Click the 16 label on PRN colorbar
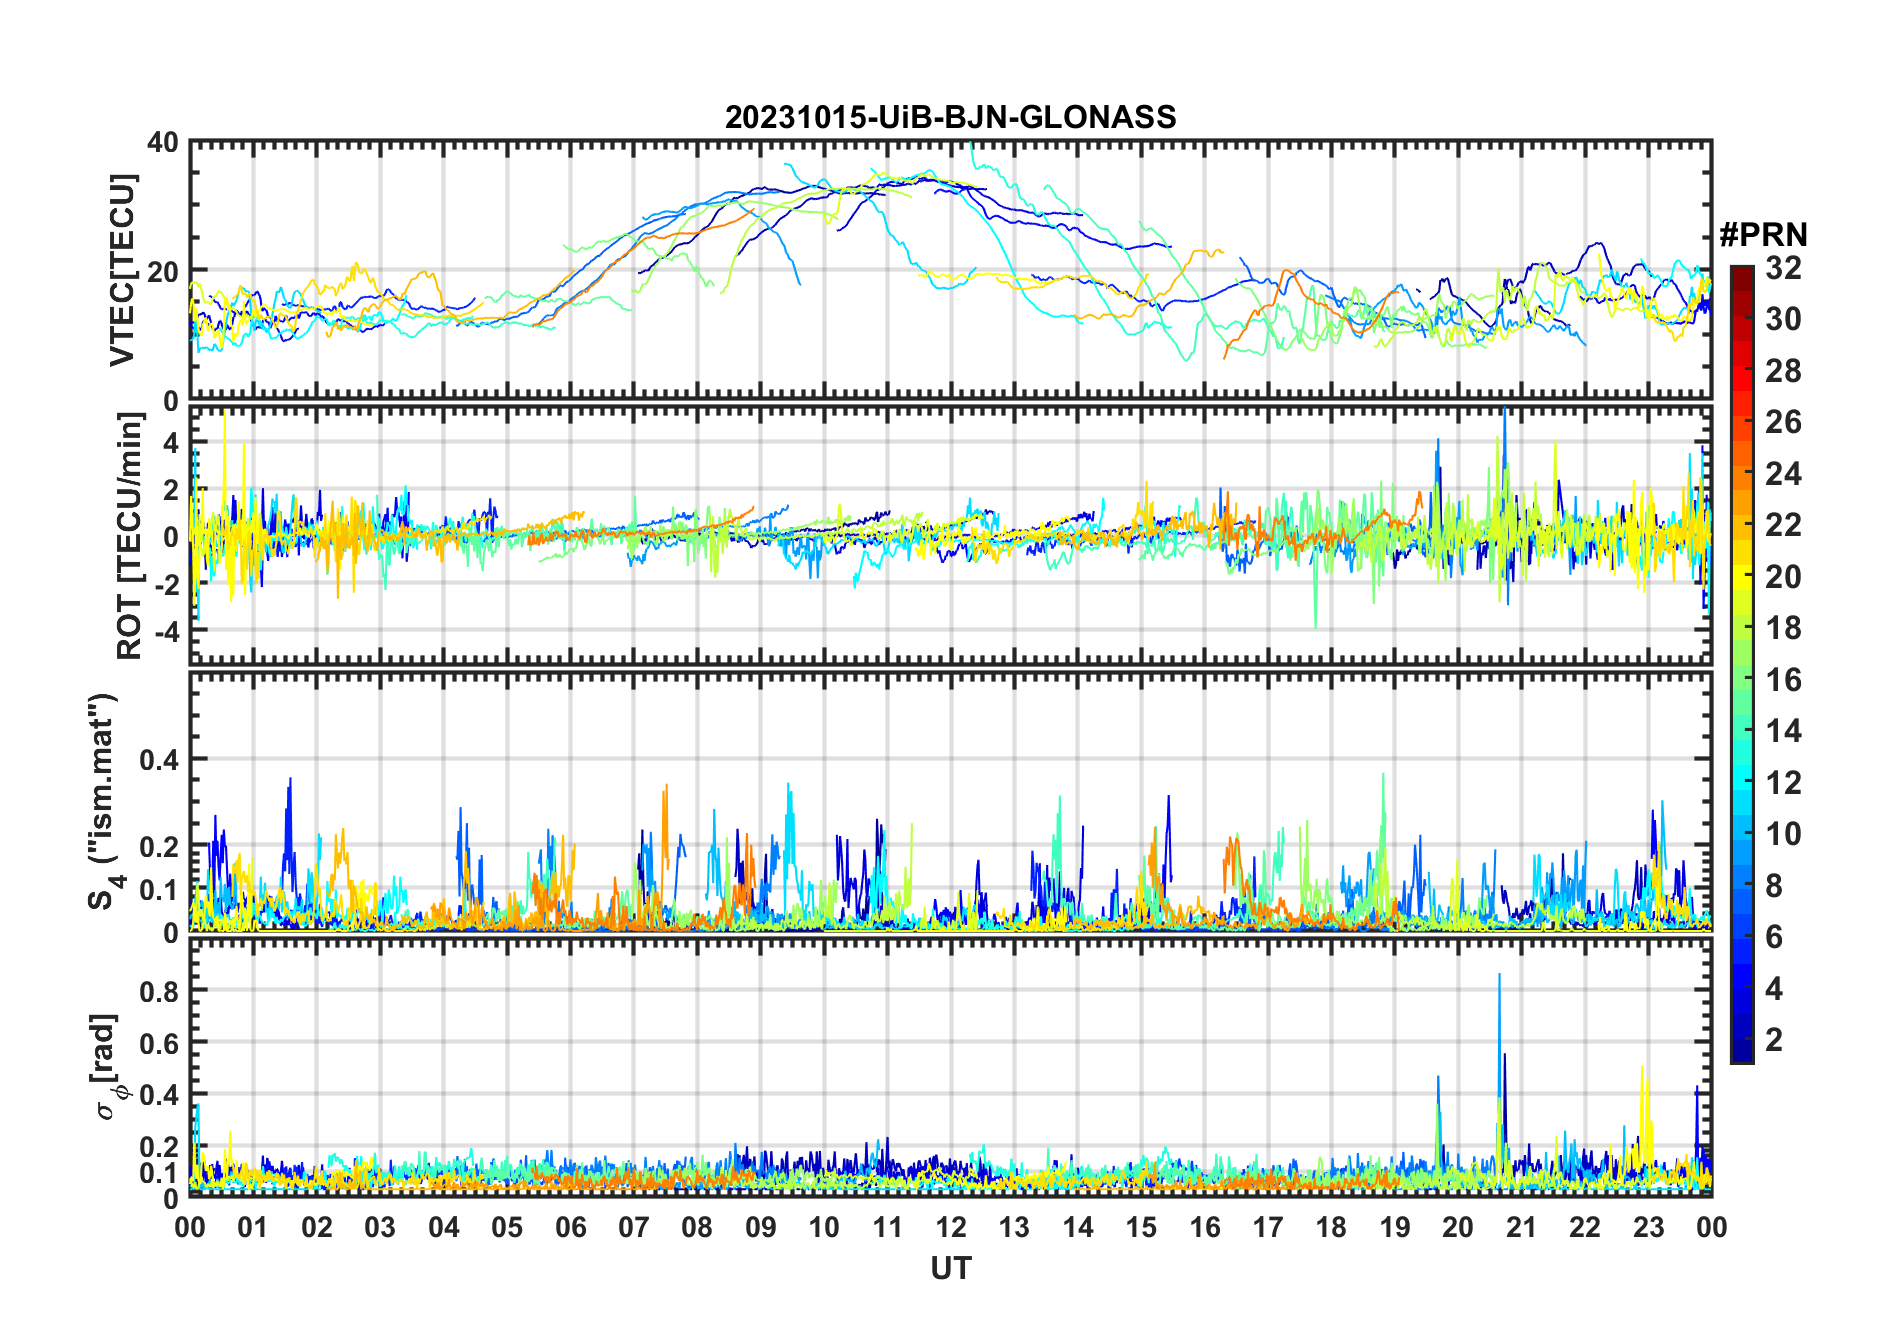 point(1783,680)
